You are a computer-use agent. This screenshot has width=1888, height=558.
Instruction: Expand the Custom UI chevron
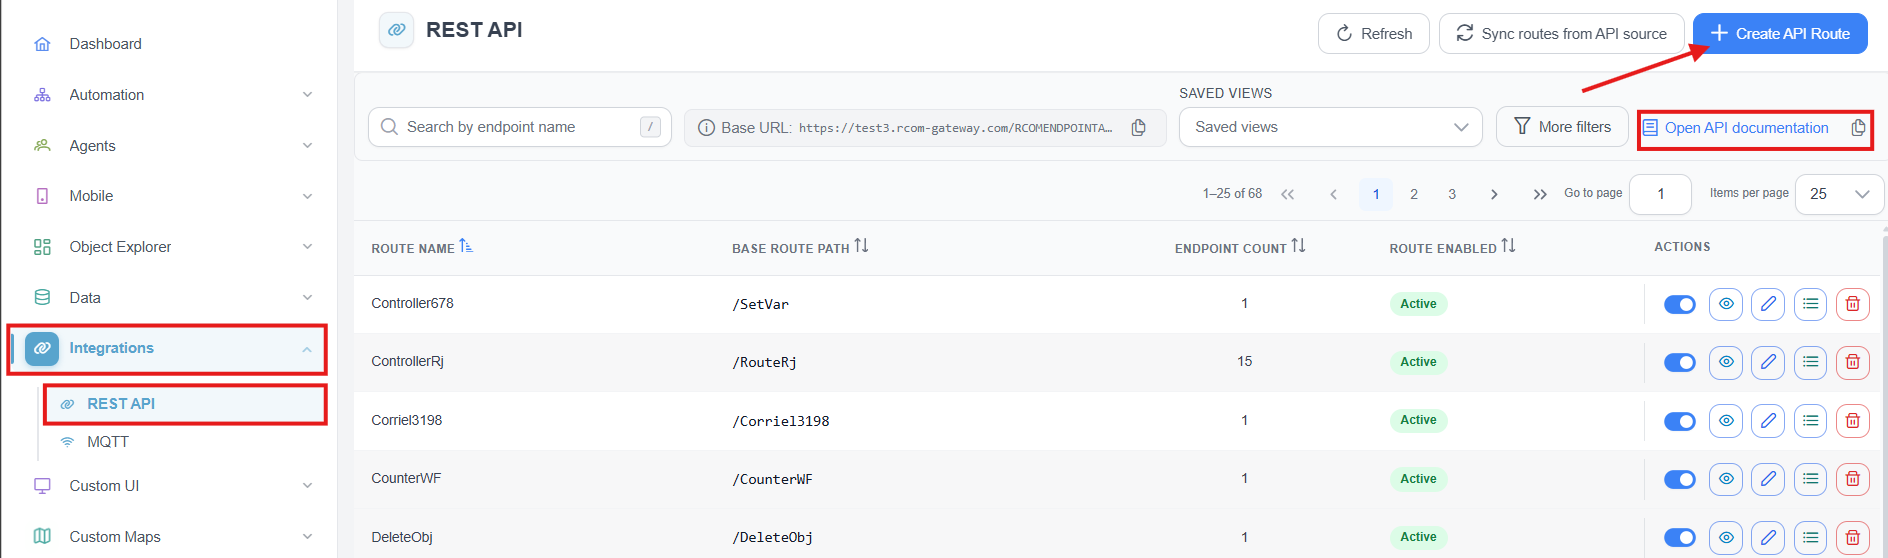tap(307, 486)
